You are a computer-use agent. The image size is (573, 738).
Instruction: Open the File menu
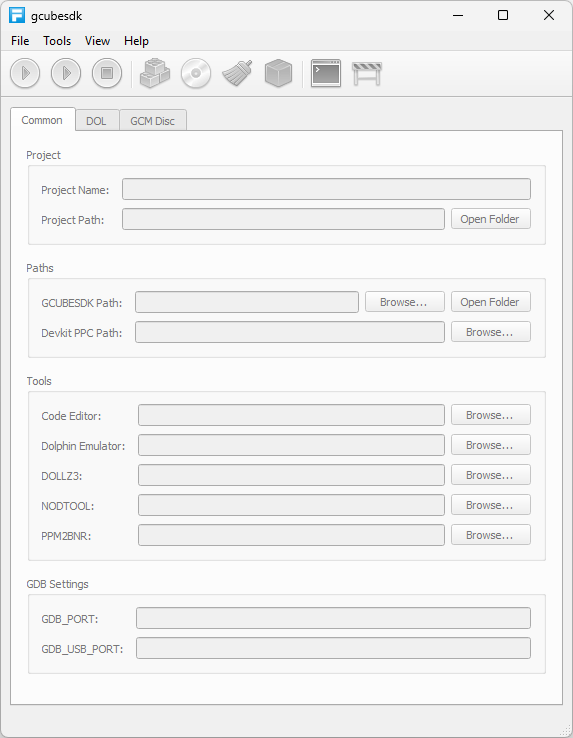[x=20, y=41]
